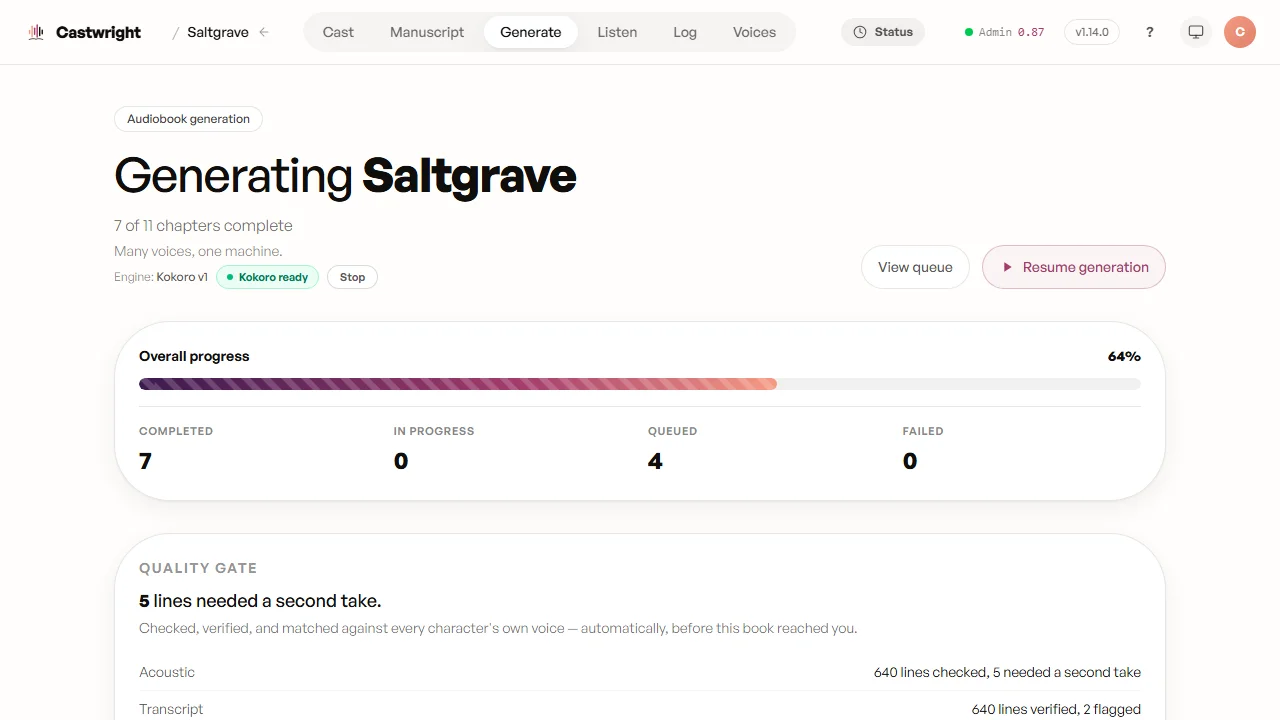
Task: Click the 64% progress value
Action: [1124, 356]
